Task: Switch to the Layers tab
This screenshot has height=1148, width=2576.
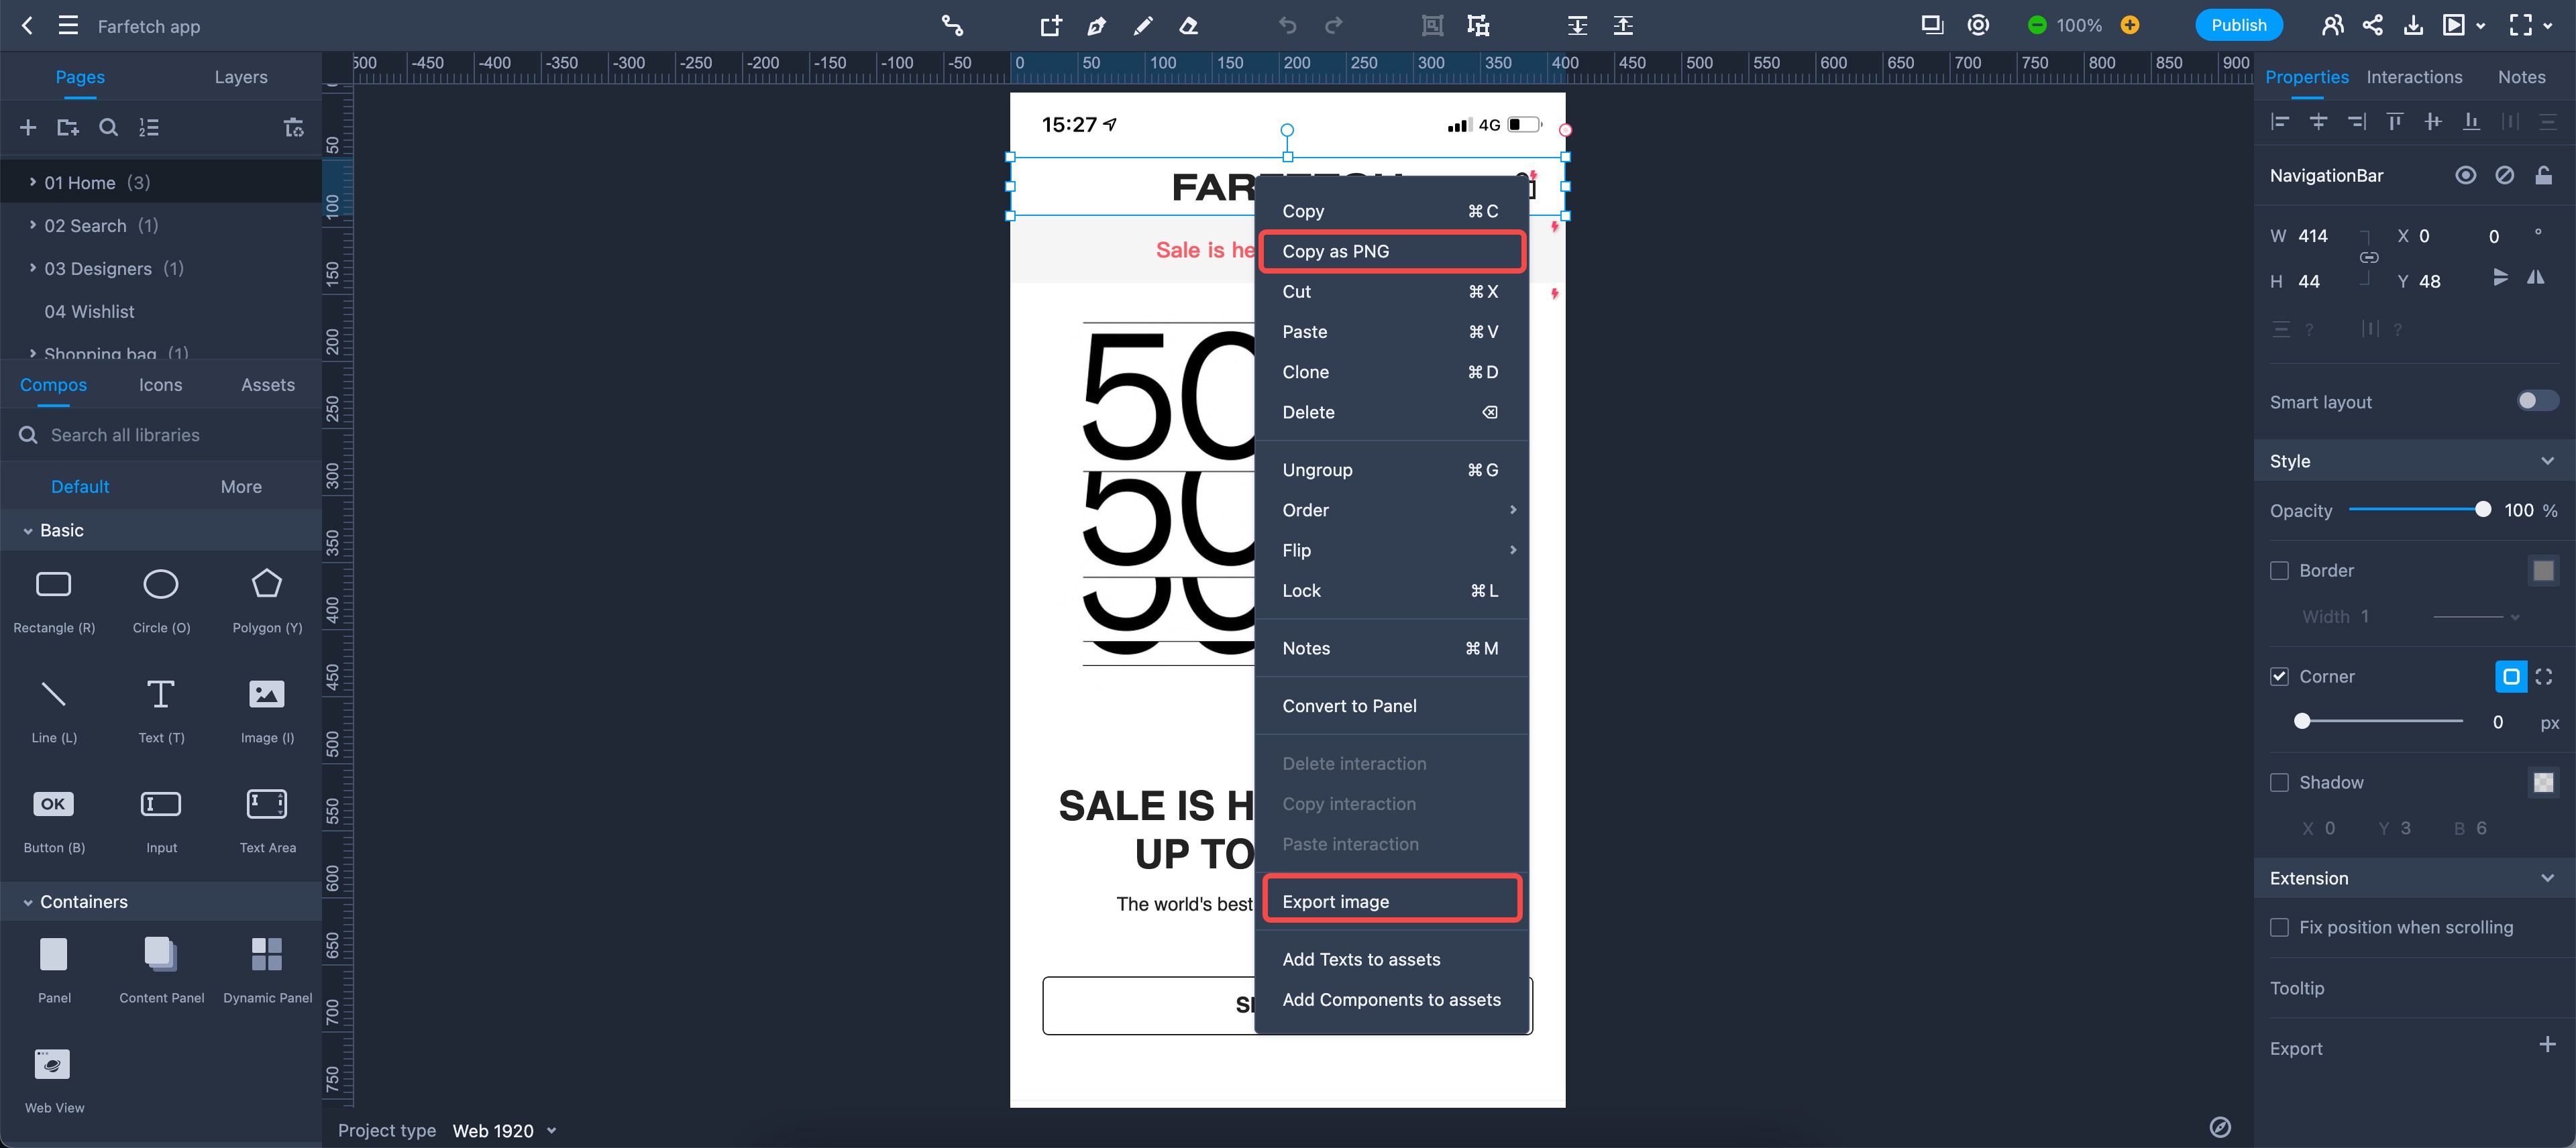Action: point(241,77)
